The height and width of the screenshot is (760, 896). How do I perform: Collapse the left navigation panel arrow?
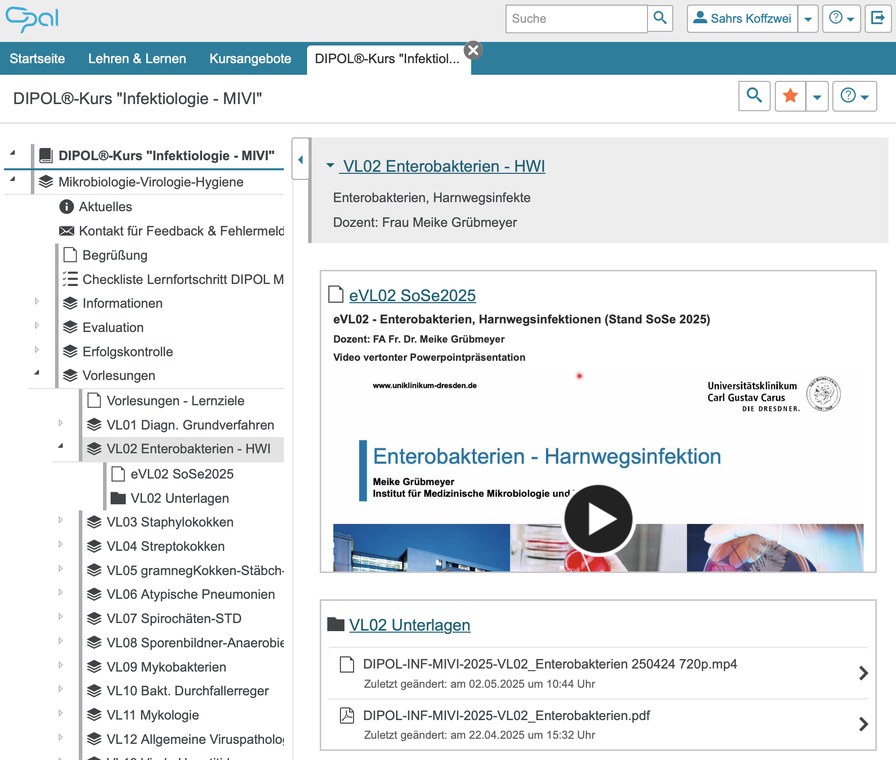point(300,159)
